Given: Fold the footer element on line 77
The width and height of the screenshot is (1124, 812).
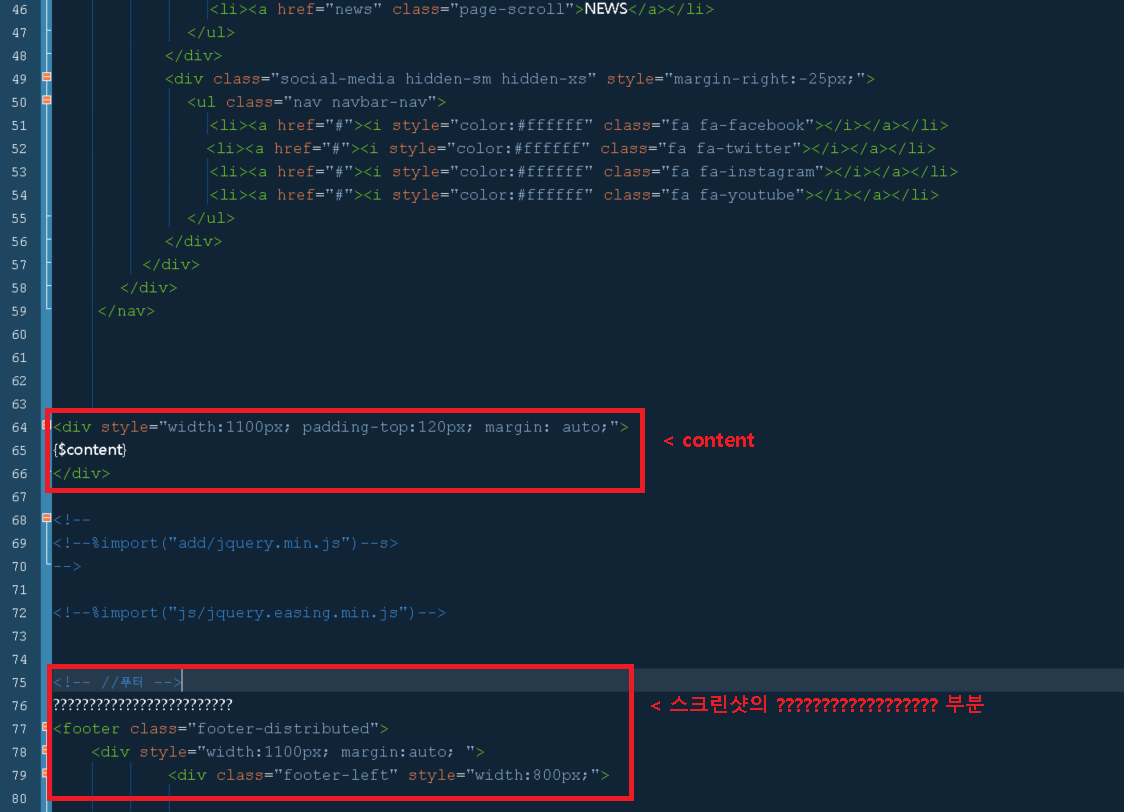Looking at the screenshot, I should point(46,727).
